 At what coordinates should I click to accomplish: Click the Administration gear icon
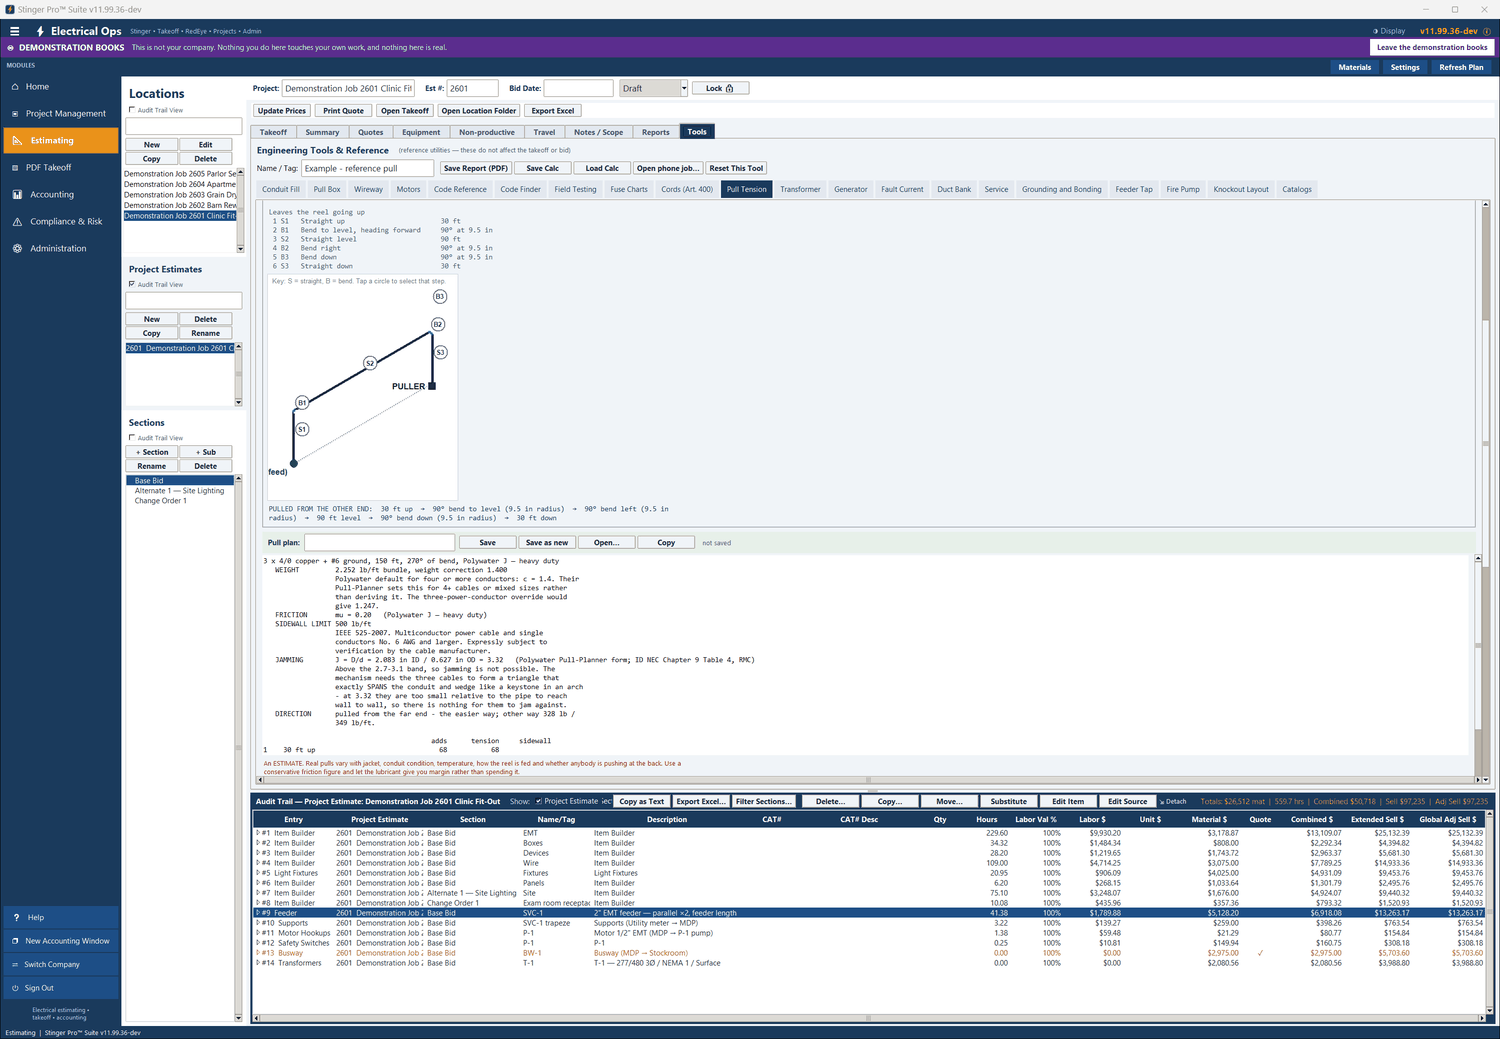click(17, 249)
